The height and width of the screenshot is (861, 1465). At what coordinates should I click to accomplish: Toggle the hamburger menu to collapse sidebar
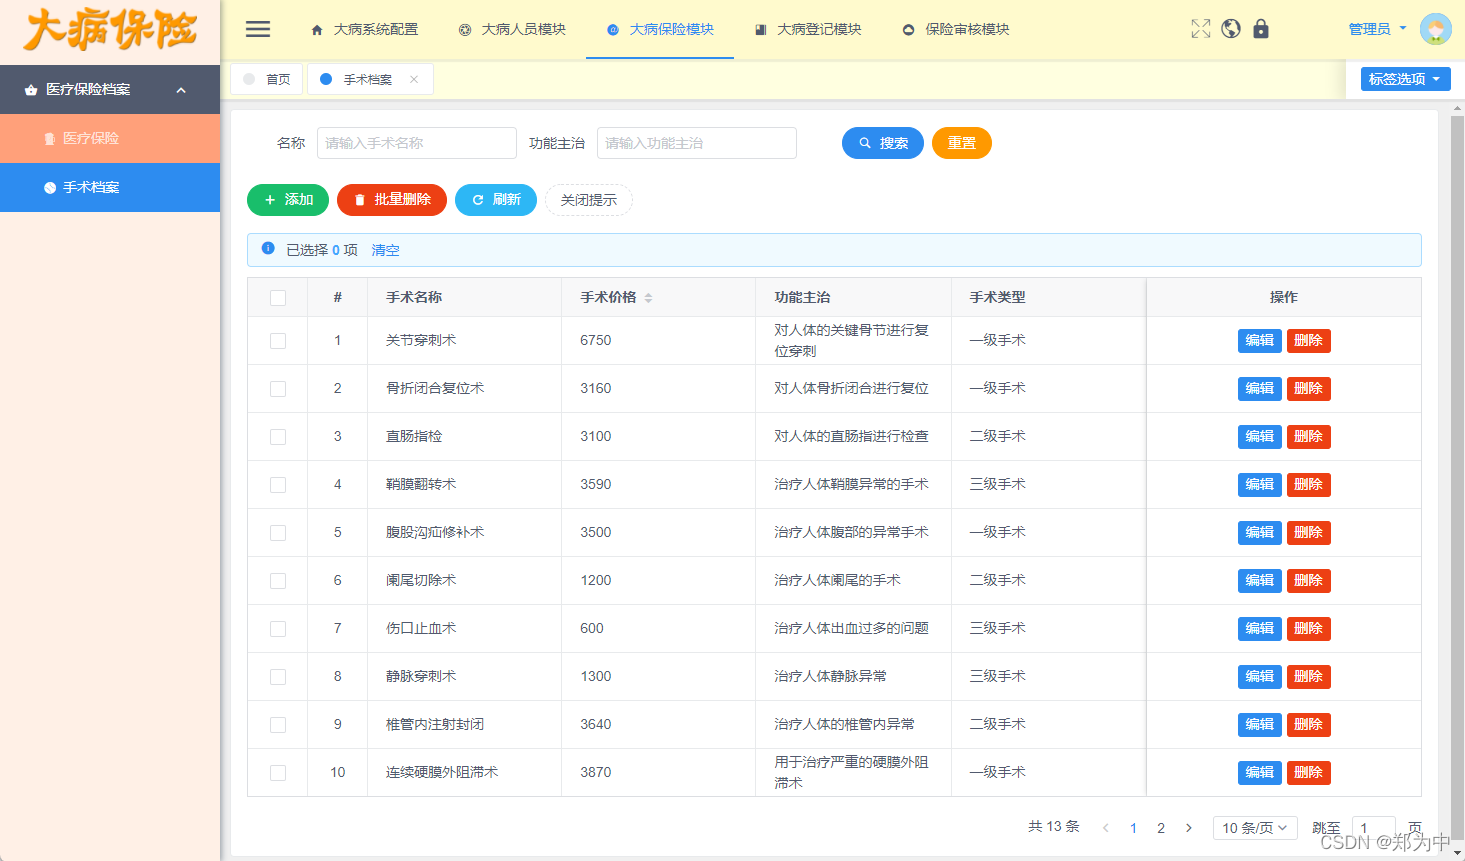tap(258, 29)
